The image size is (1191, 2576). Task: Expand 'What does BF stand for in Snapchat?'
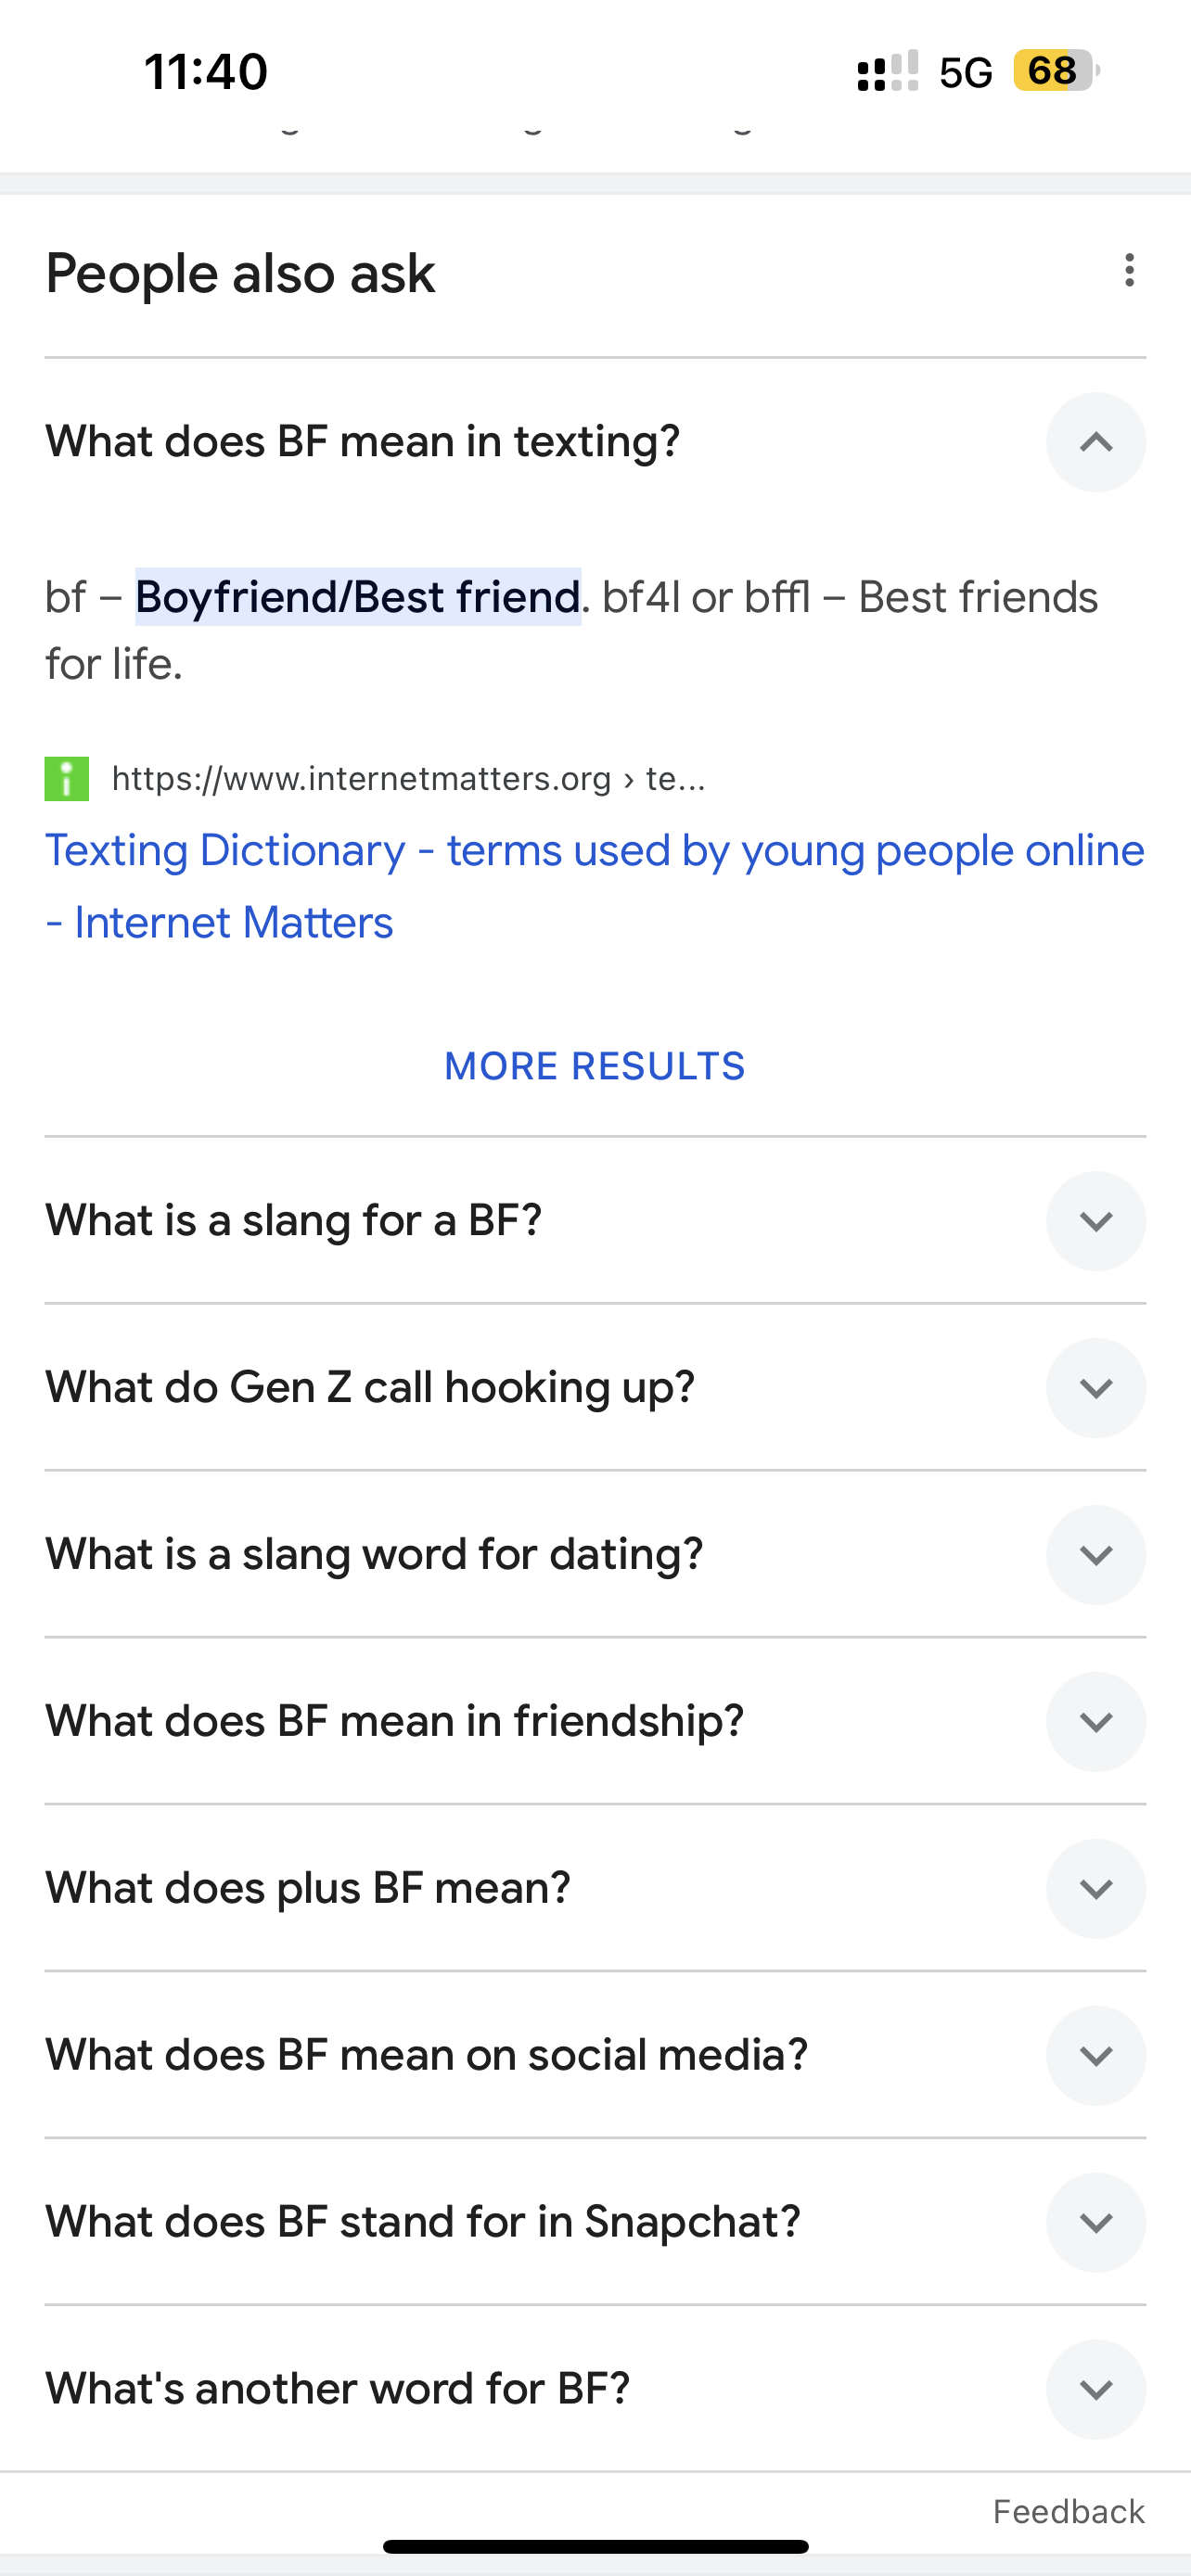point(1095,2223)
